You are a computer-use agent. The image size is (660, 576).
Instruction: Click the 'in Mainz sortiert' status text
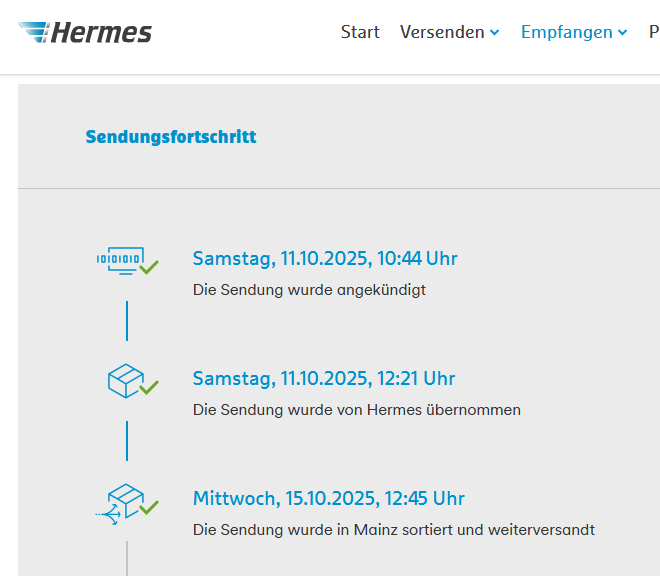click(394, 530)
